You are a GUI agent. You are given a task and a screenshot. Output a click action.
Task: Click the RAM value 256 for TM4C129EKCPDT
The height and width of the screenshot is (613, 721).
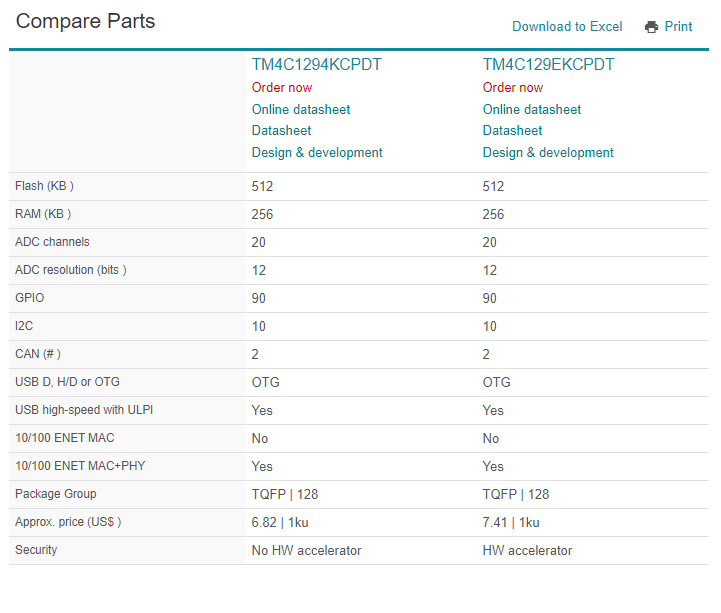point(493,214)
